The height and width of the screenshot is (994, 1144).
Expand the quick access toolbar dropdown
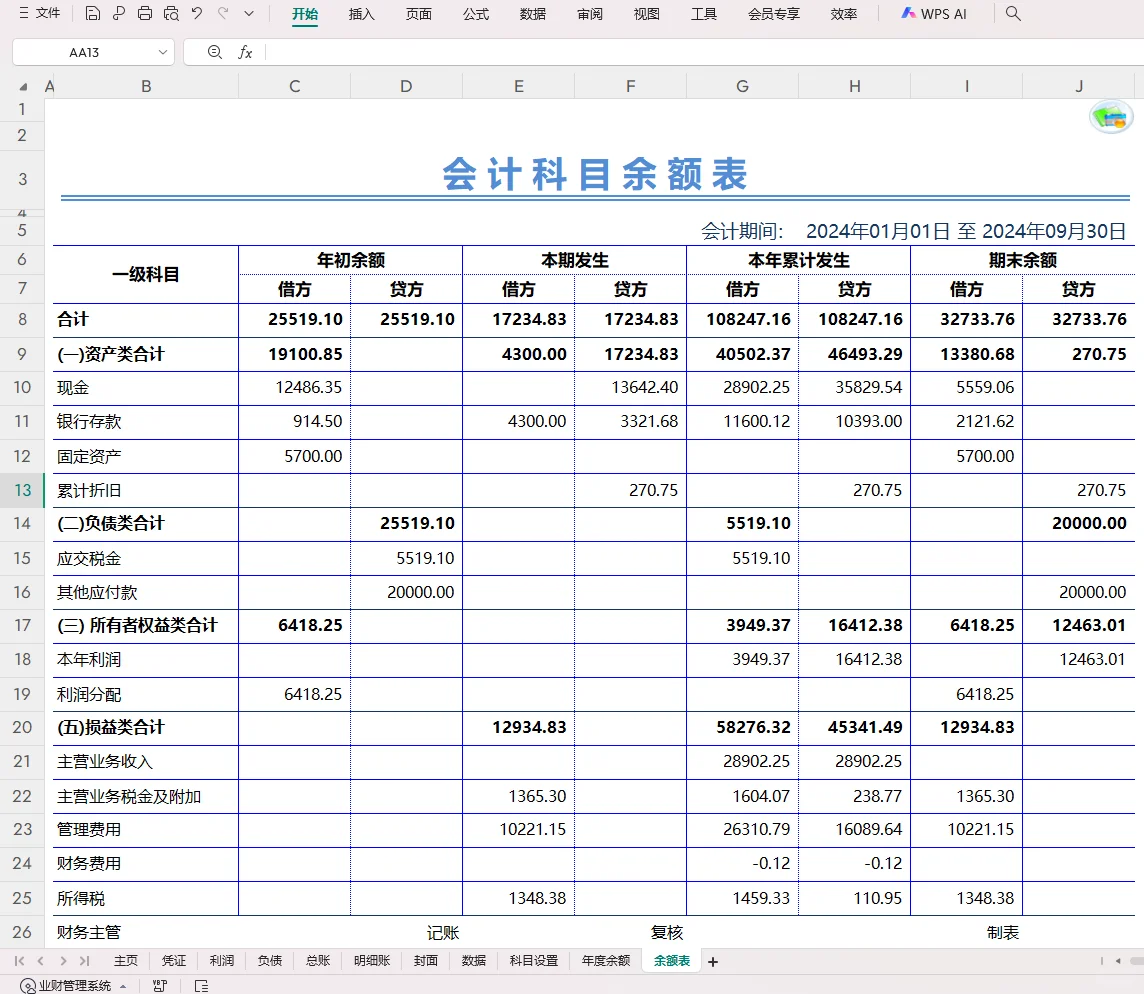point(249,13)
